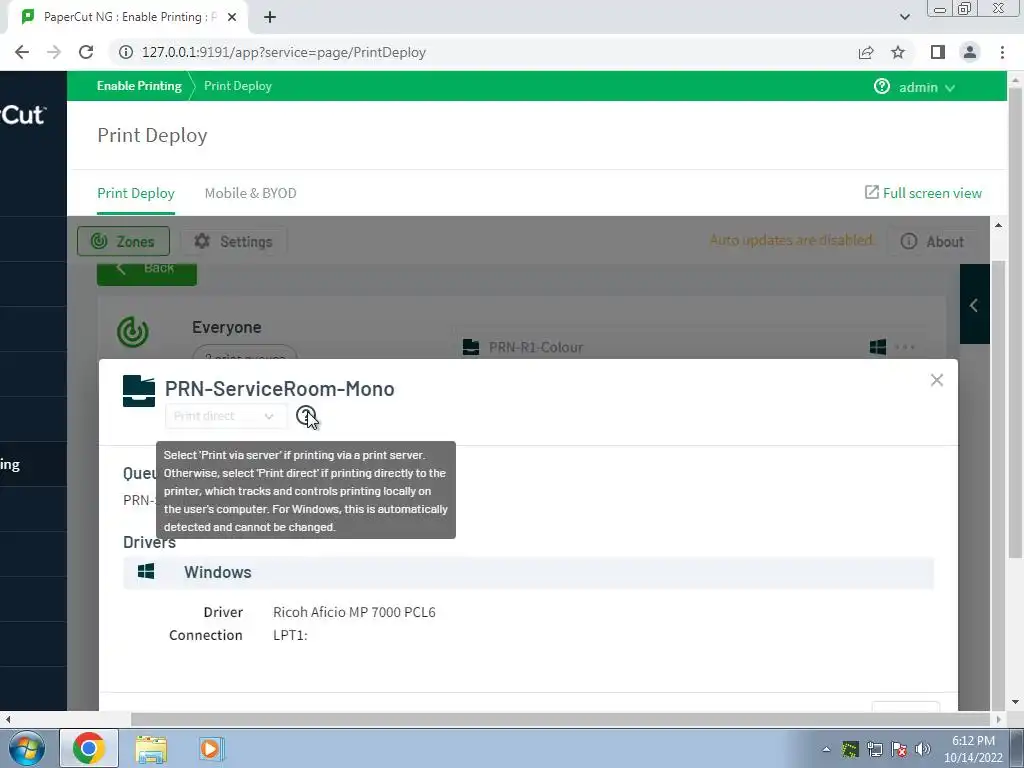Click the LPT1: connection value

tap(290, 635)
